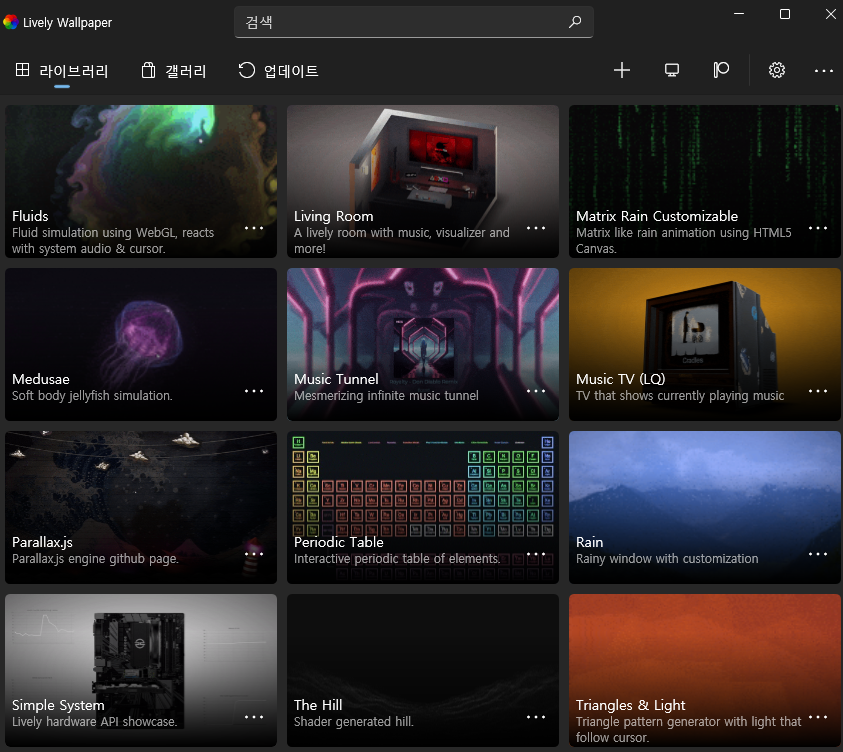Switch to the 갤러리 tab
The width and height of the screenshot is (843, 752).
click(x=174, y=70)
